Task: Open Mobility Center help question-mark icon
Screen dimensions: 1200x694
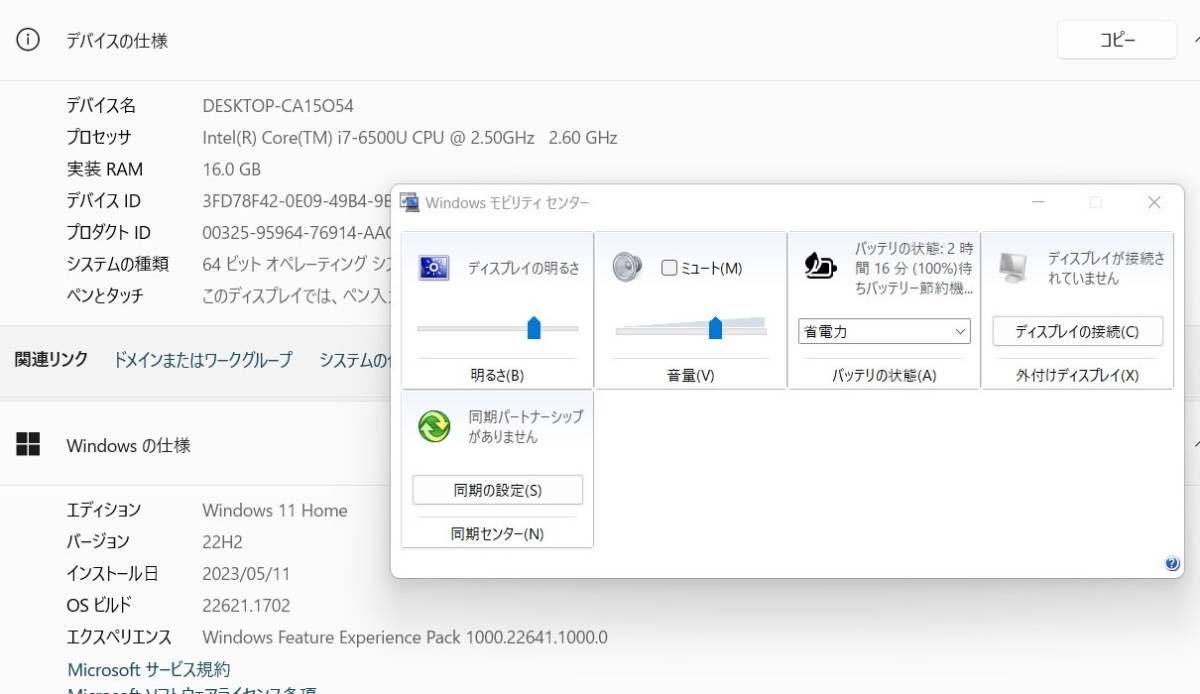Action: [1172, 564]
